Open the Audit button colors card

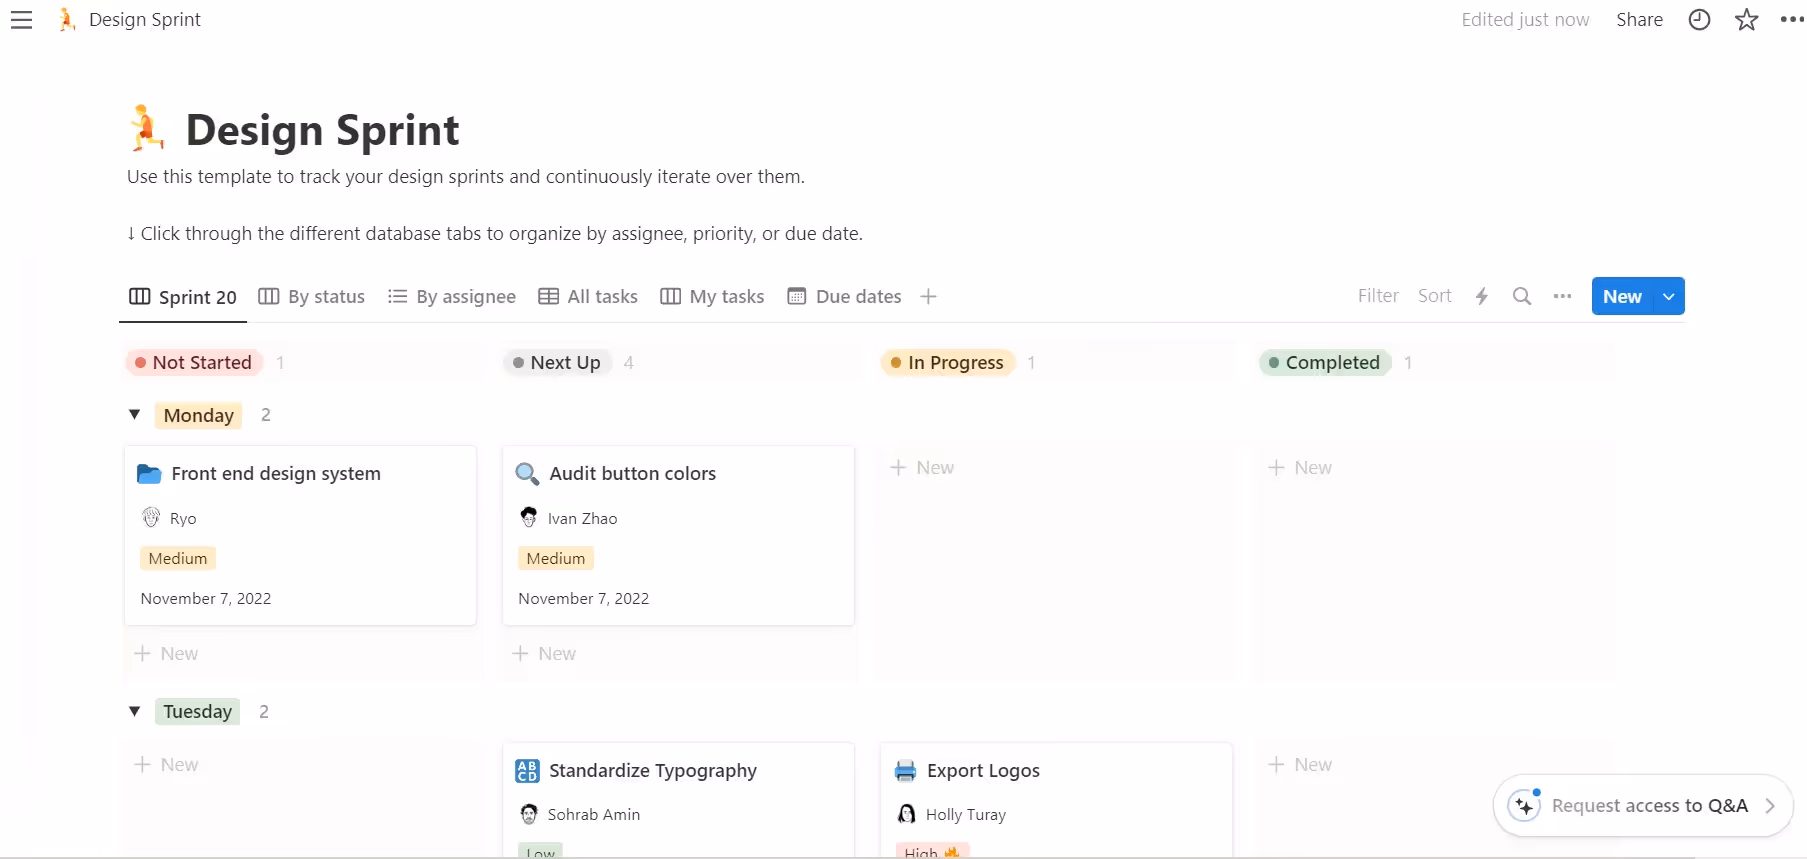coord(632,474)
